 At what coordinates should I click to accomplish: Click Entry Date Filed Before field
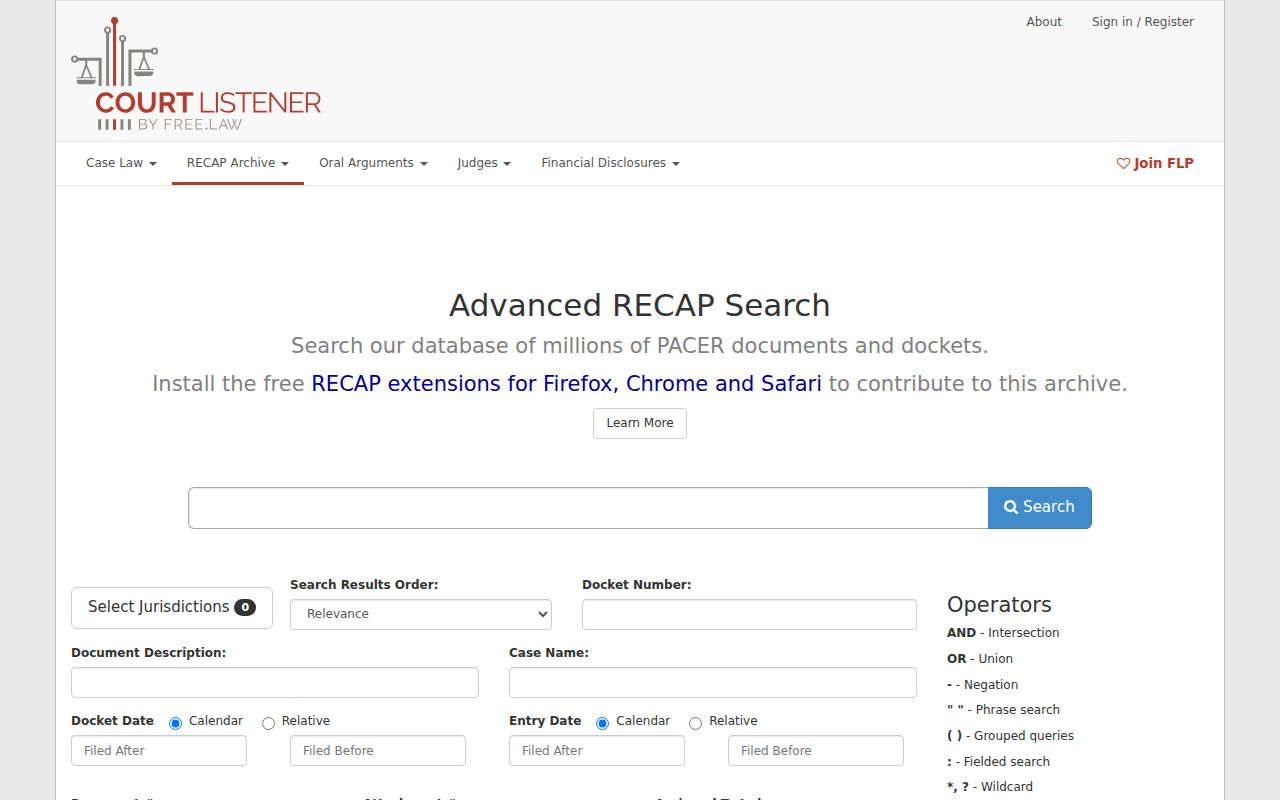[816, 751]
